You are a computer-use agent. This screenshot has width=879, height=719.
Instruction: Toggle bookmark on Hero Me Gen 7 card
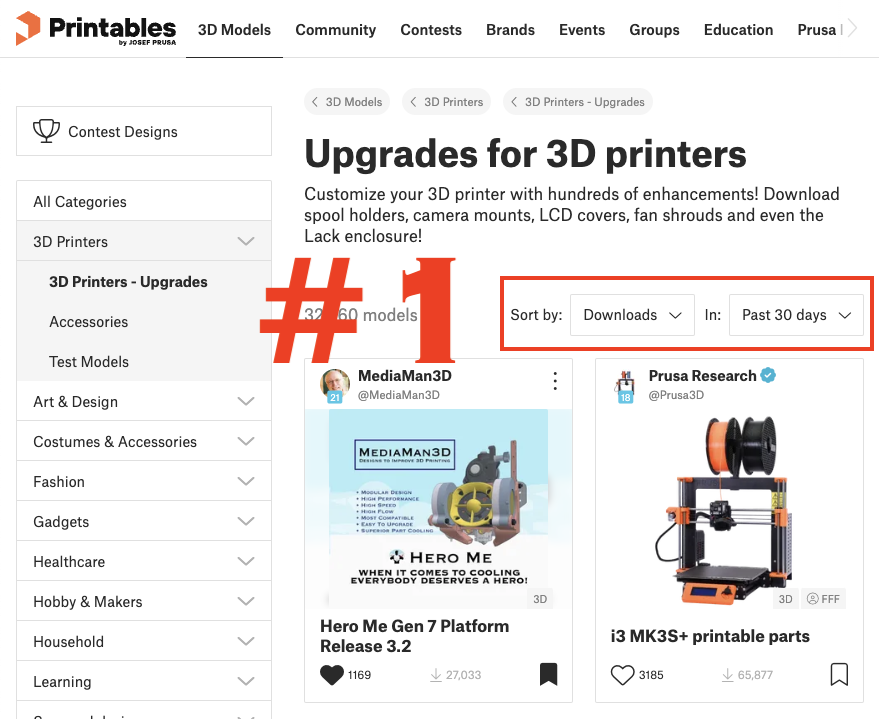[548, 674]
